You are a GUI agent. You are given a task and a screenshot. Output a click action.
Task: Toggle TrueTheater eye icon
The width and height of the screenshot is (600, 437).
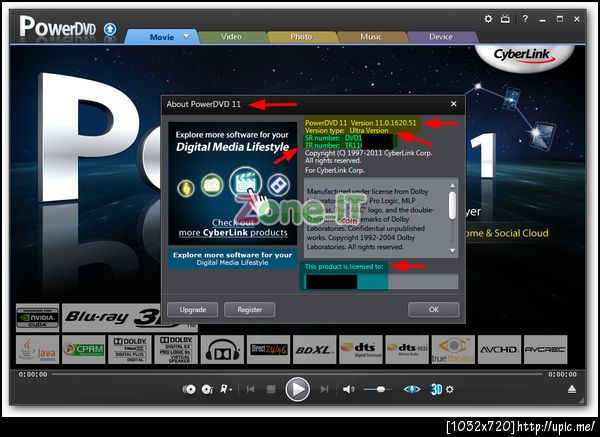point(412,390)
